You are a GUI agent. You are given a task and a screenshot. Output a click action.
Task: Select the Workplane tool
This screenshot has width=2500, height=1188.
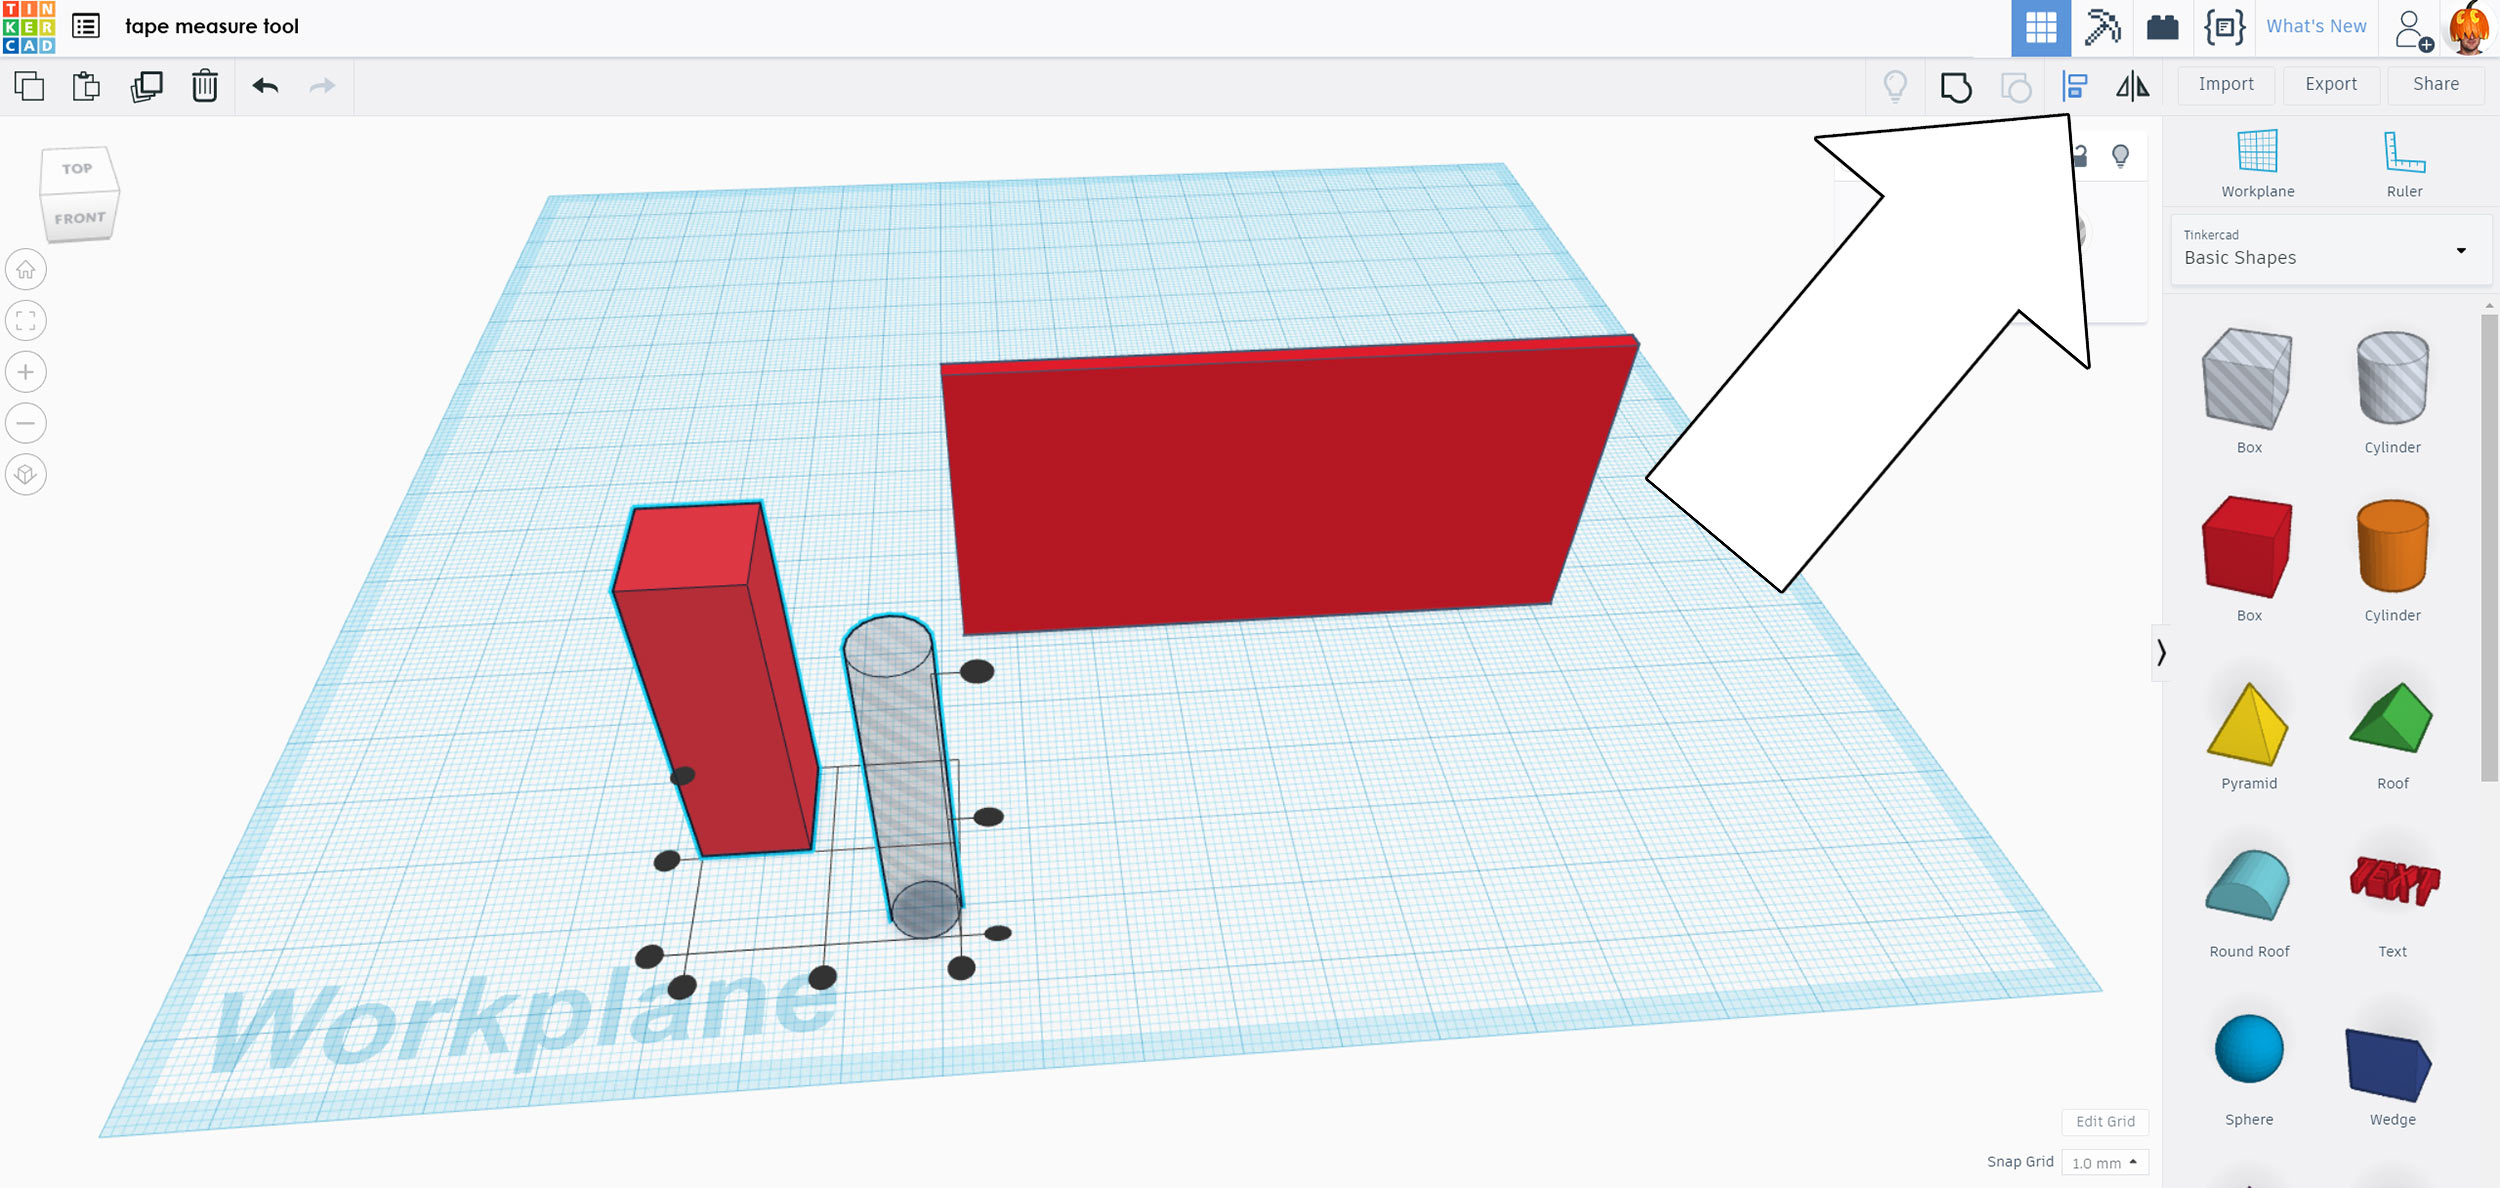[2257, 164]
